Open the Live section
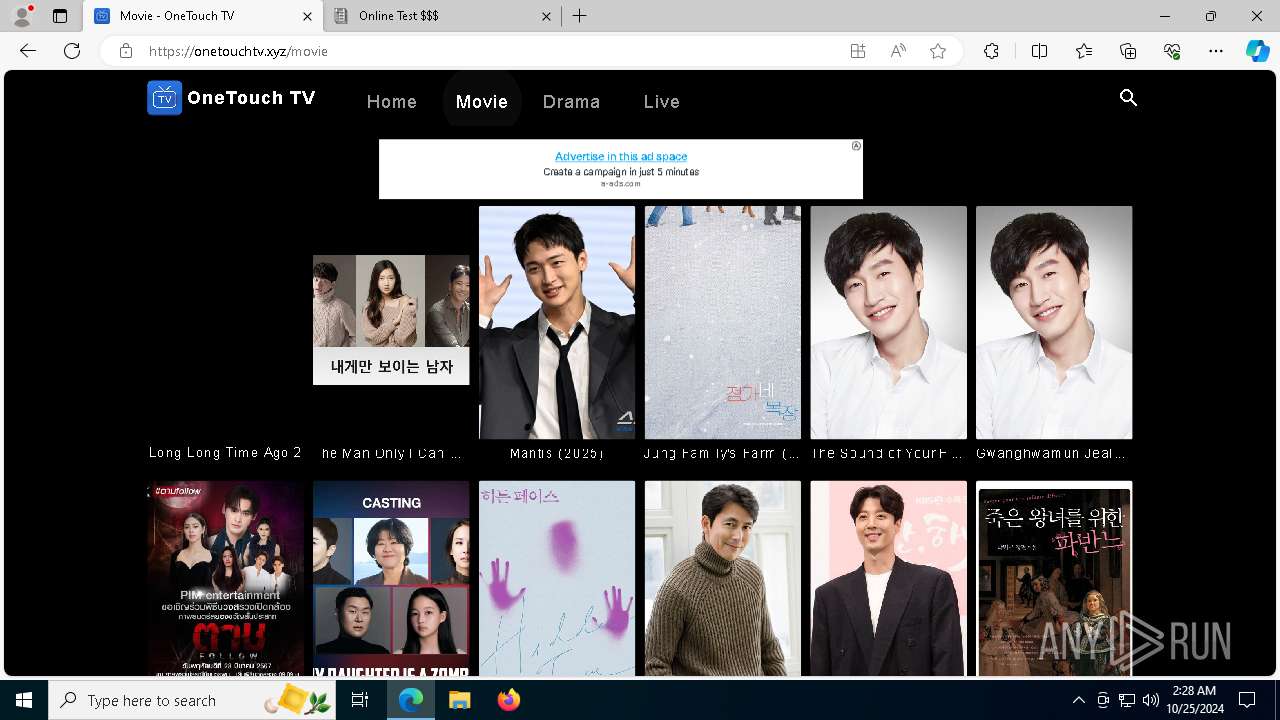 [x=662, y=101]
